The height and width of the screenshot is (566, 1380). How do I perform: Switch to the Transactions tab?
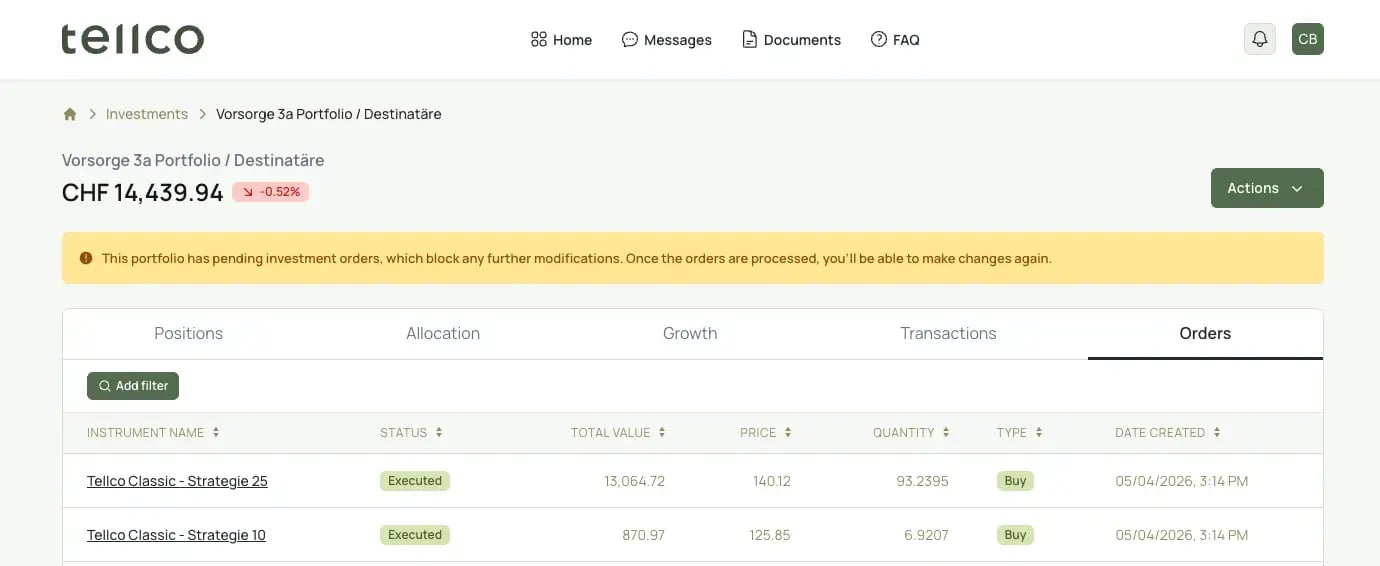(x=948, y=334)
